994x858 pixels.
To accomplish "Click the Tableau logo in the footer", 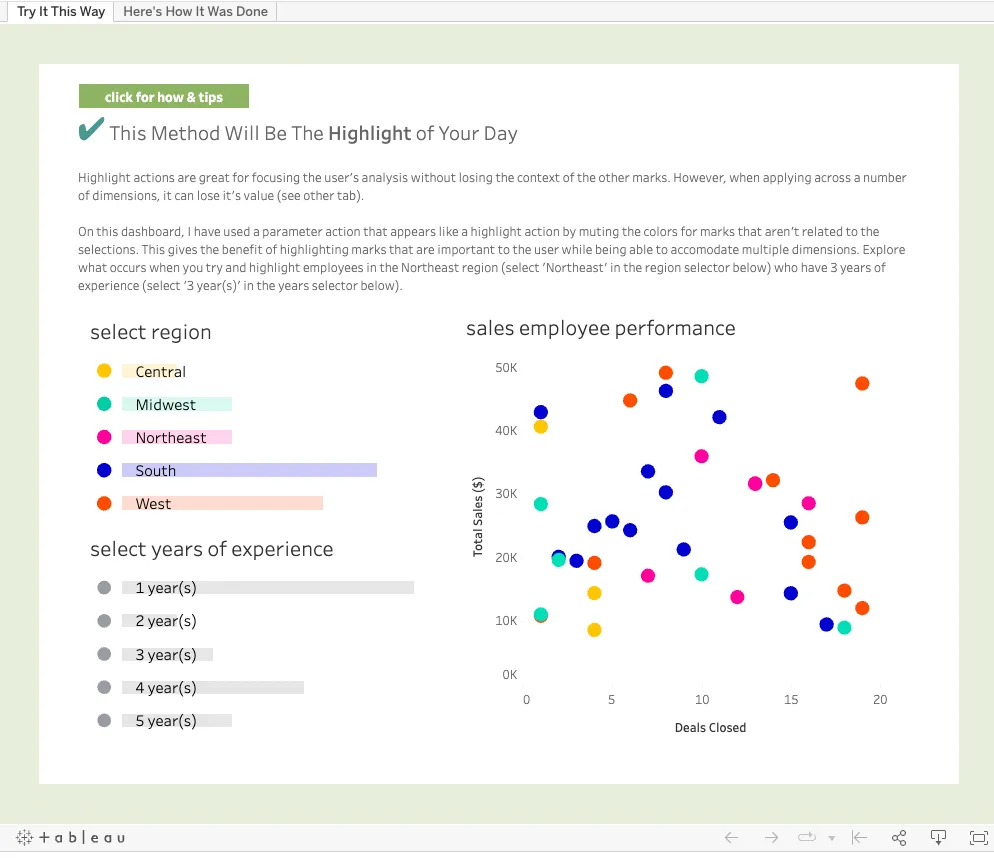I will 70,837.
